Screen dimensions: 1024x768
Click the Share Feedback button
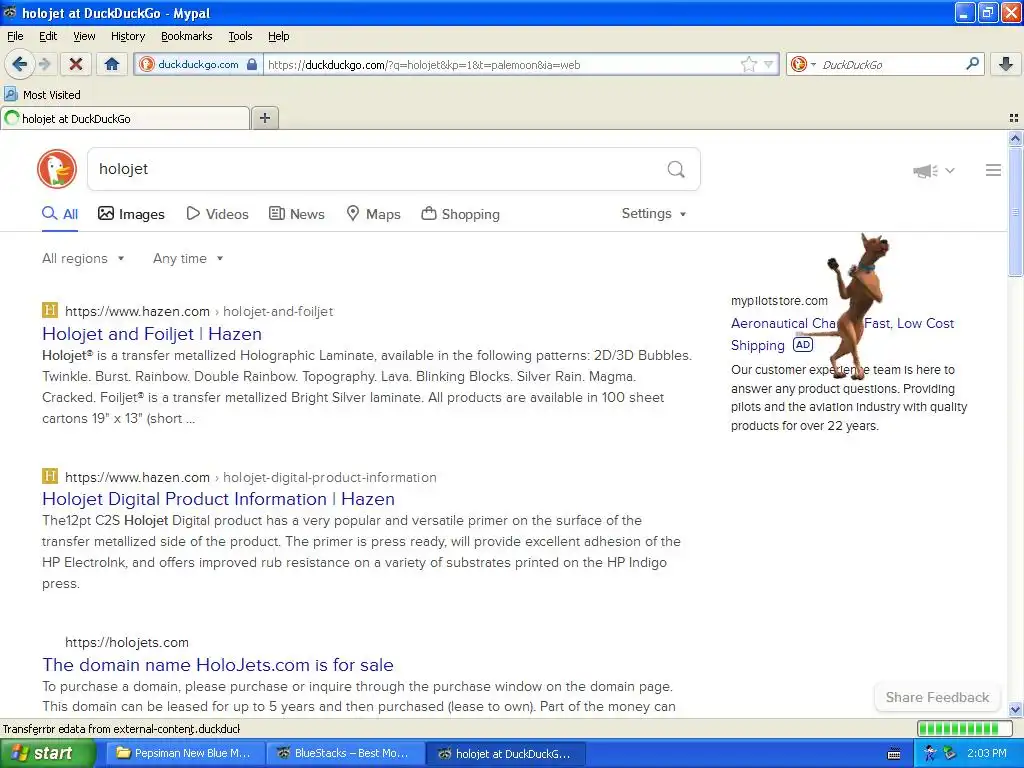[937, 697]
